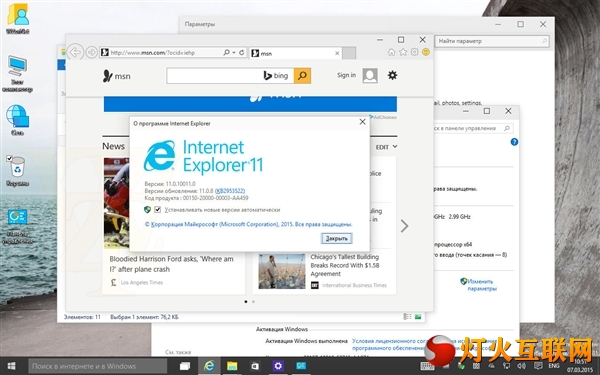Screen dimensions: 600x375
Task: Open a new blank tab
Action: tap(349, 53)
